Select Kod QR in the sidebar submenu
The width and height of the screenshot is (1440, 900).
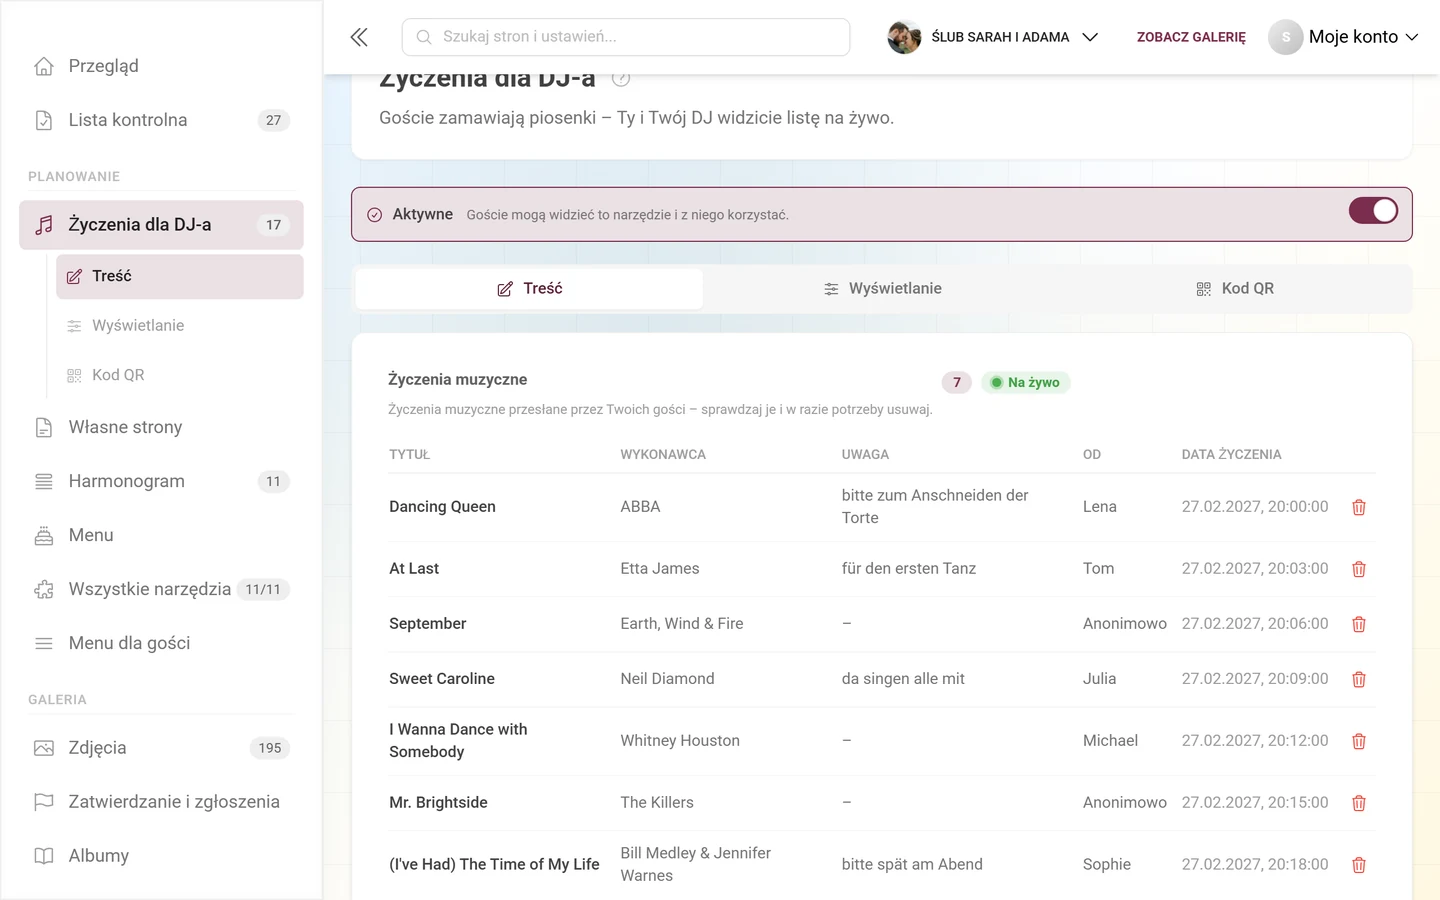tap(180, 375)
